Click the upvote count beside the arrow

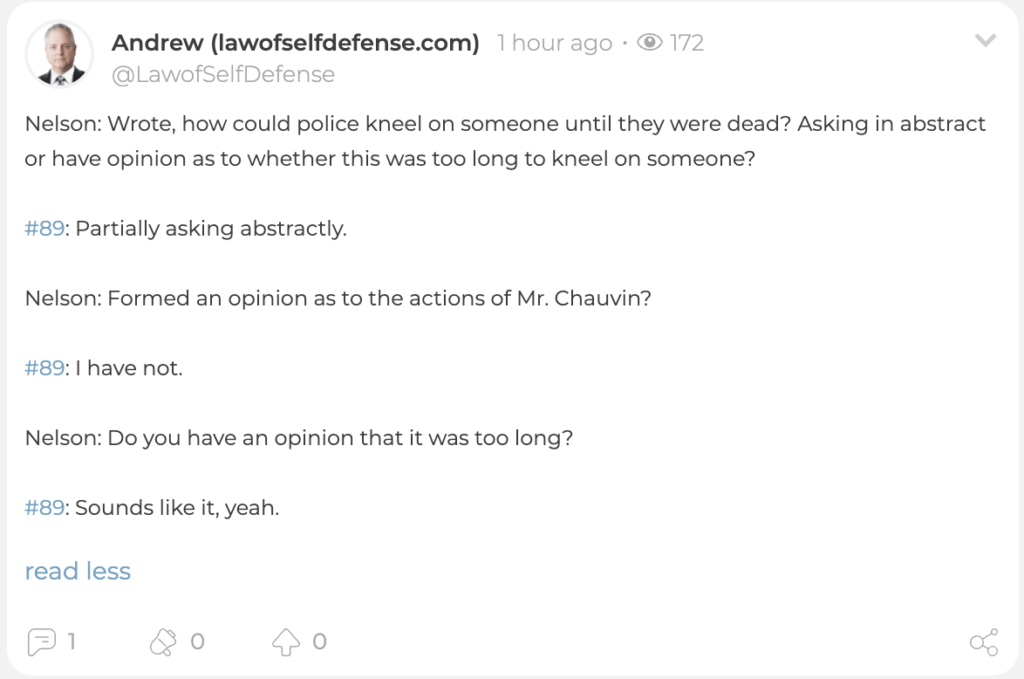pyautogui.click(x=319, y=642)
